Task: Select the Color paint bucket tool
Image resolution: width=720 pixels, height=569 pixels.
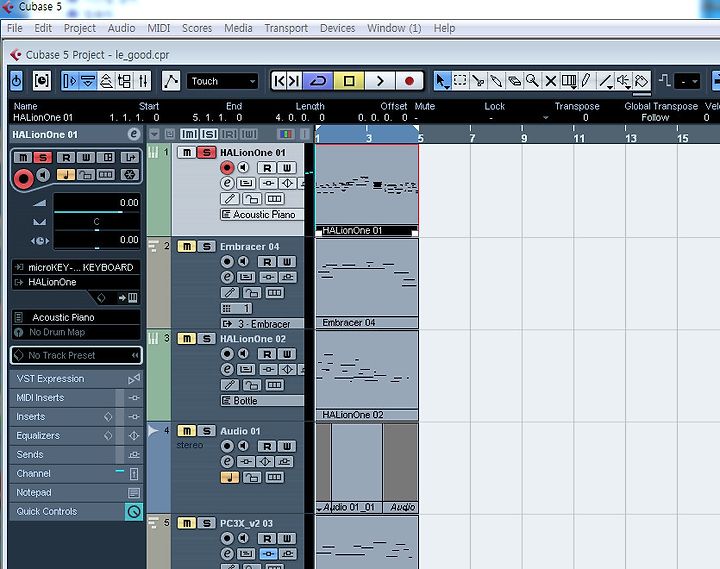Action: 641,81
